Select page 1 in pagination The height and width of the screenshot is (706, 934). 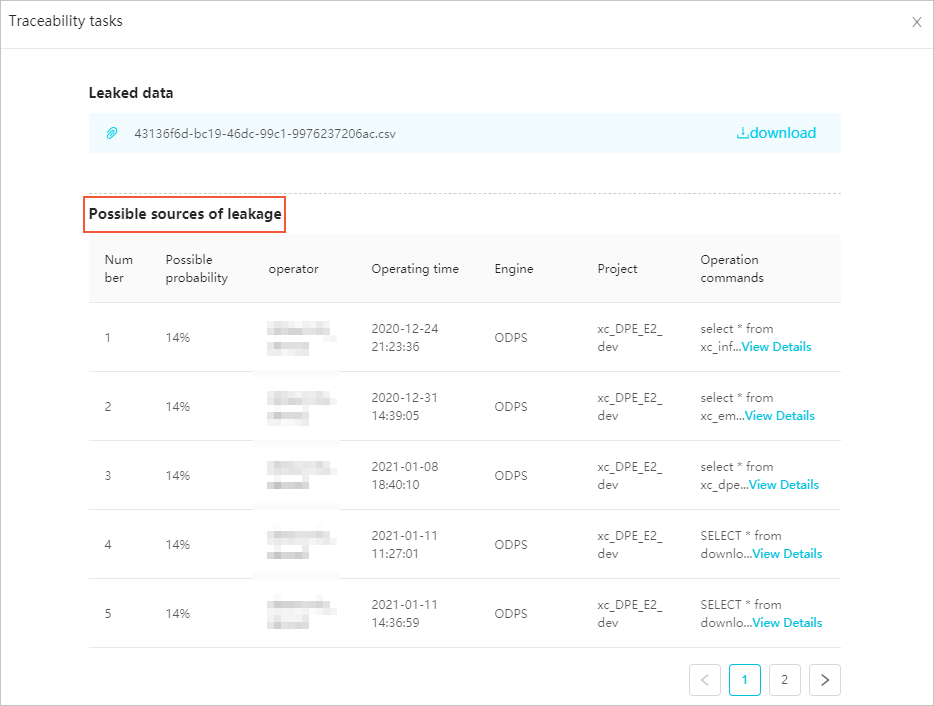point(745,680)
